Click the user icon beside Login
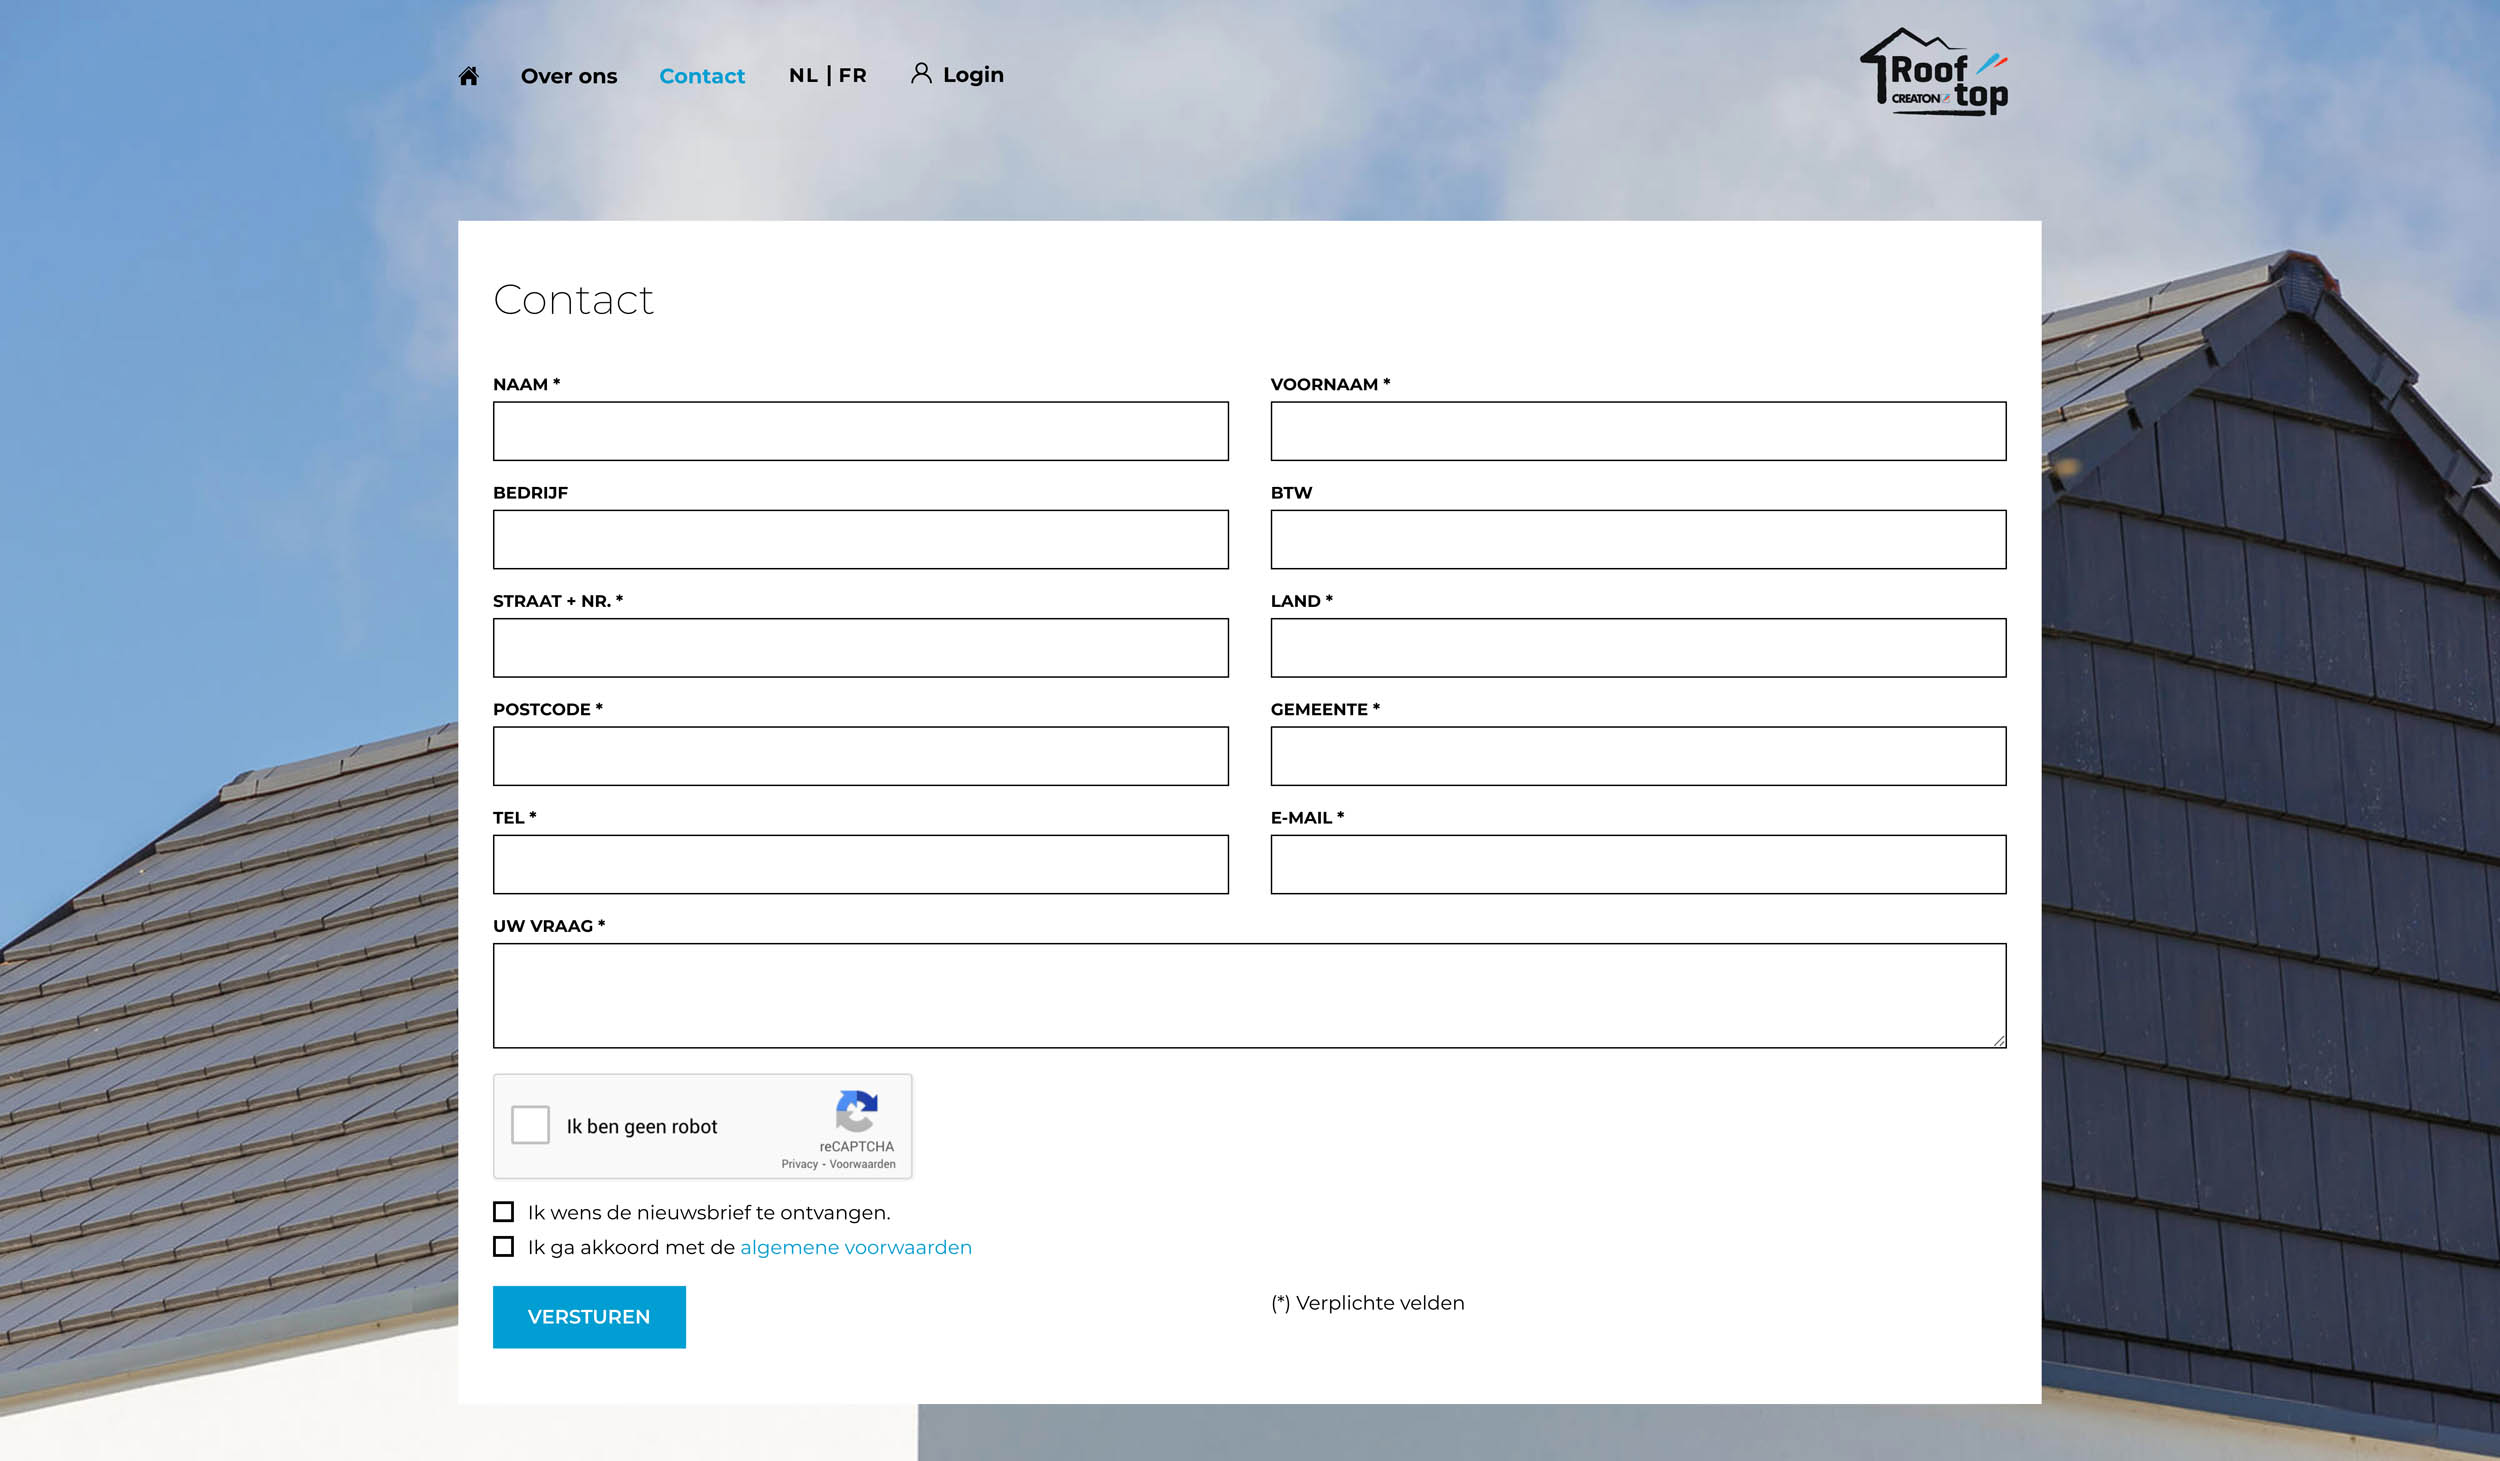The image size is (2500, 1461). tap(921, 73)
